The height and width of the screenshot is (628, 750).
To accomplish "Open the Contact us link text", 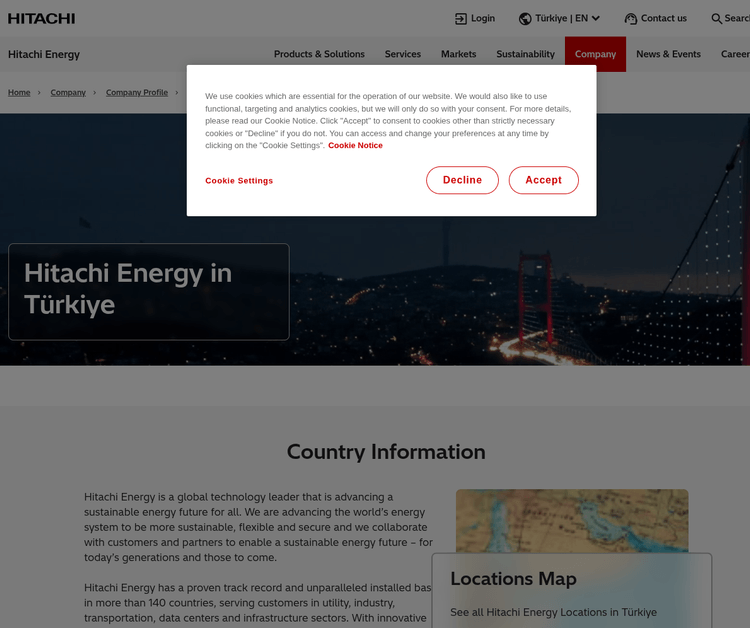I will [663, 18].
